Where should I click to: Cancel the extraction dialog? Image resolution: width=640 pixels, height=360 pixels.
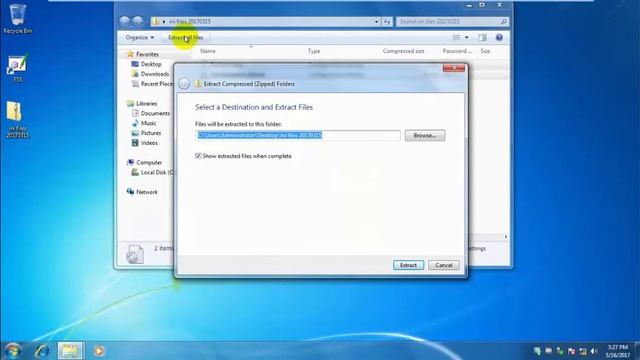tap(444, 265)
